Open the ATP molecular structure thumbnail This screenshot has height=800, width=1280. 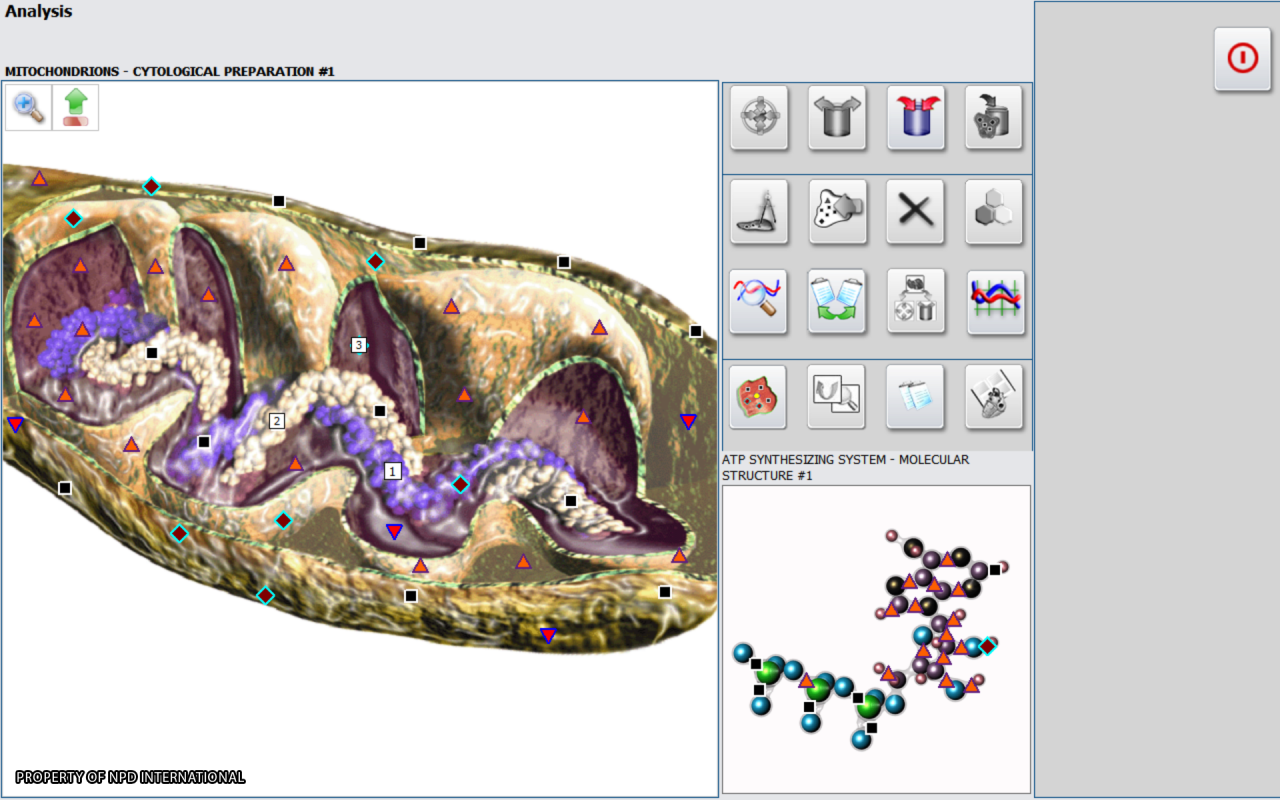pyautogui.click(x=876, y=639)
